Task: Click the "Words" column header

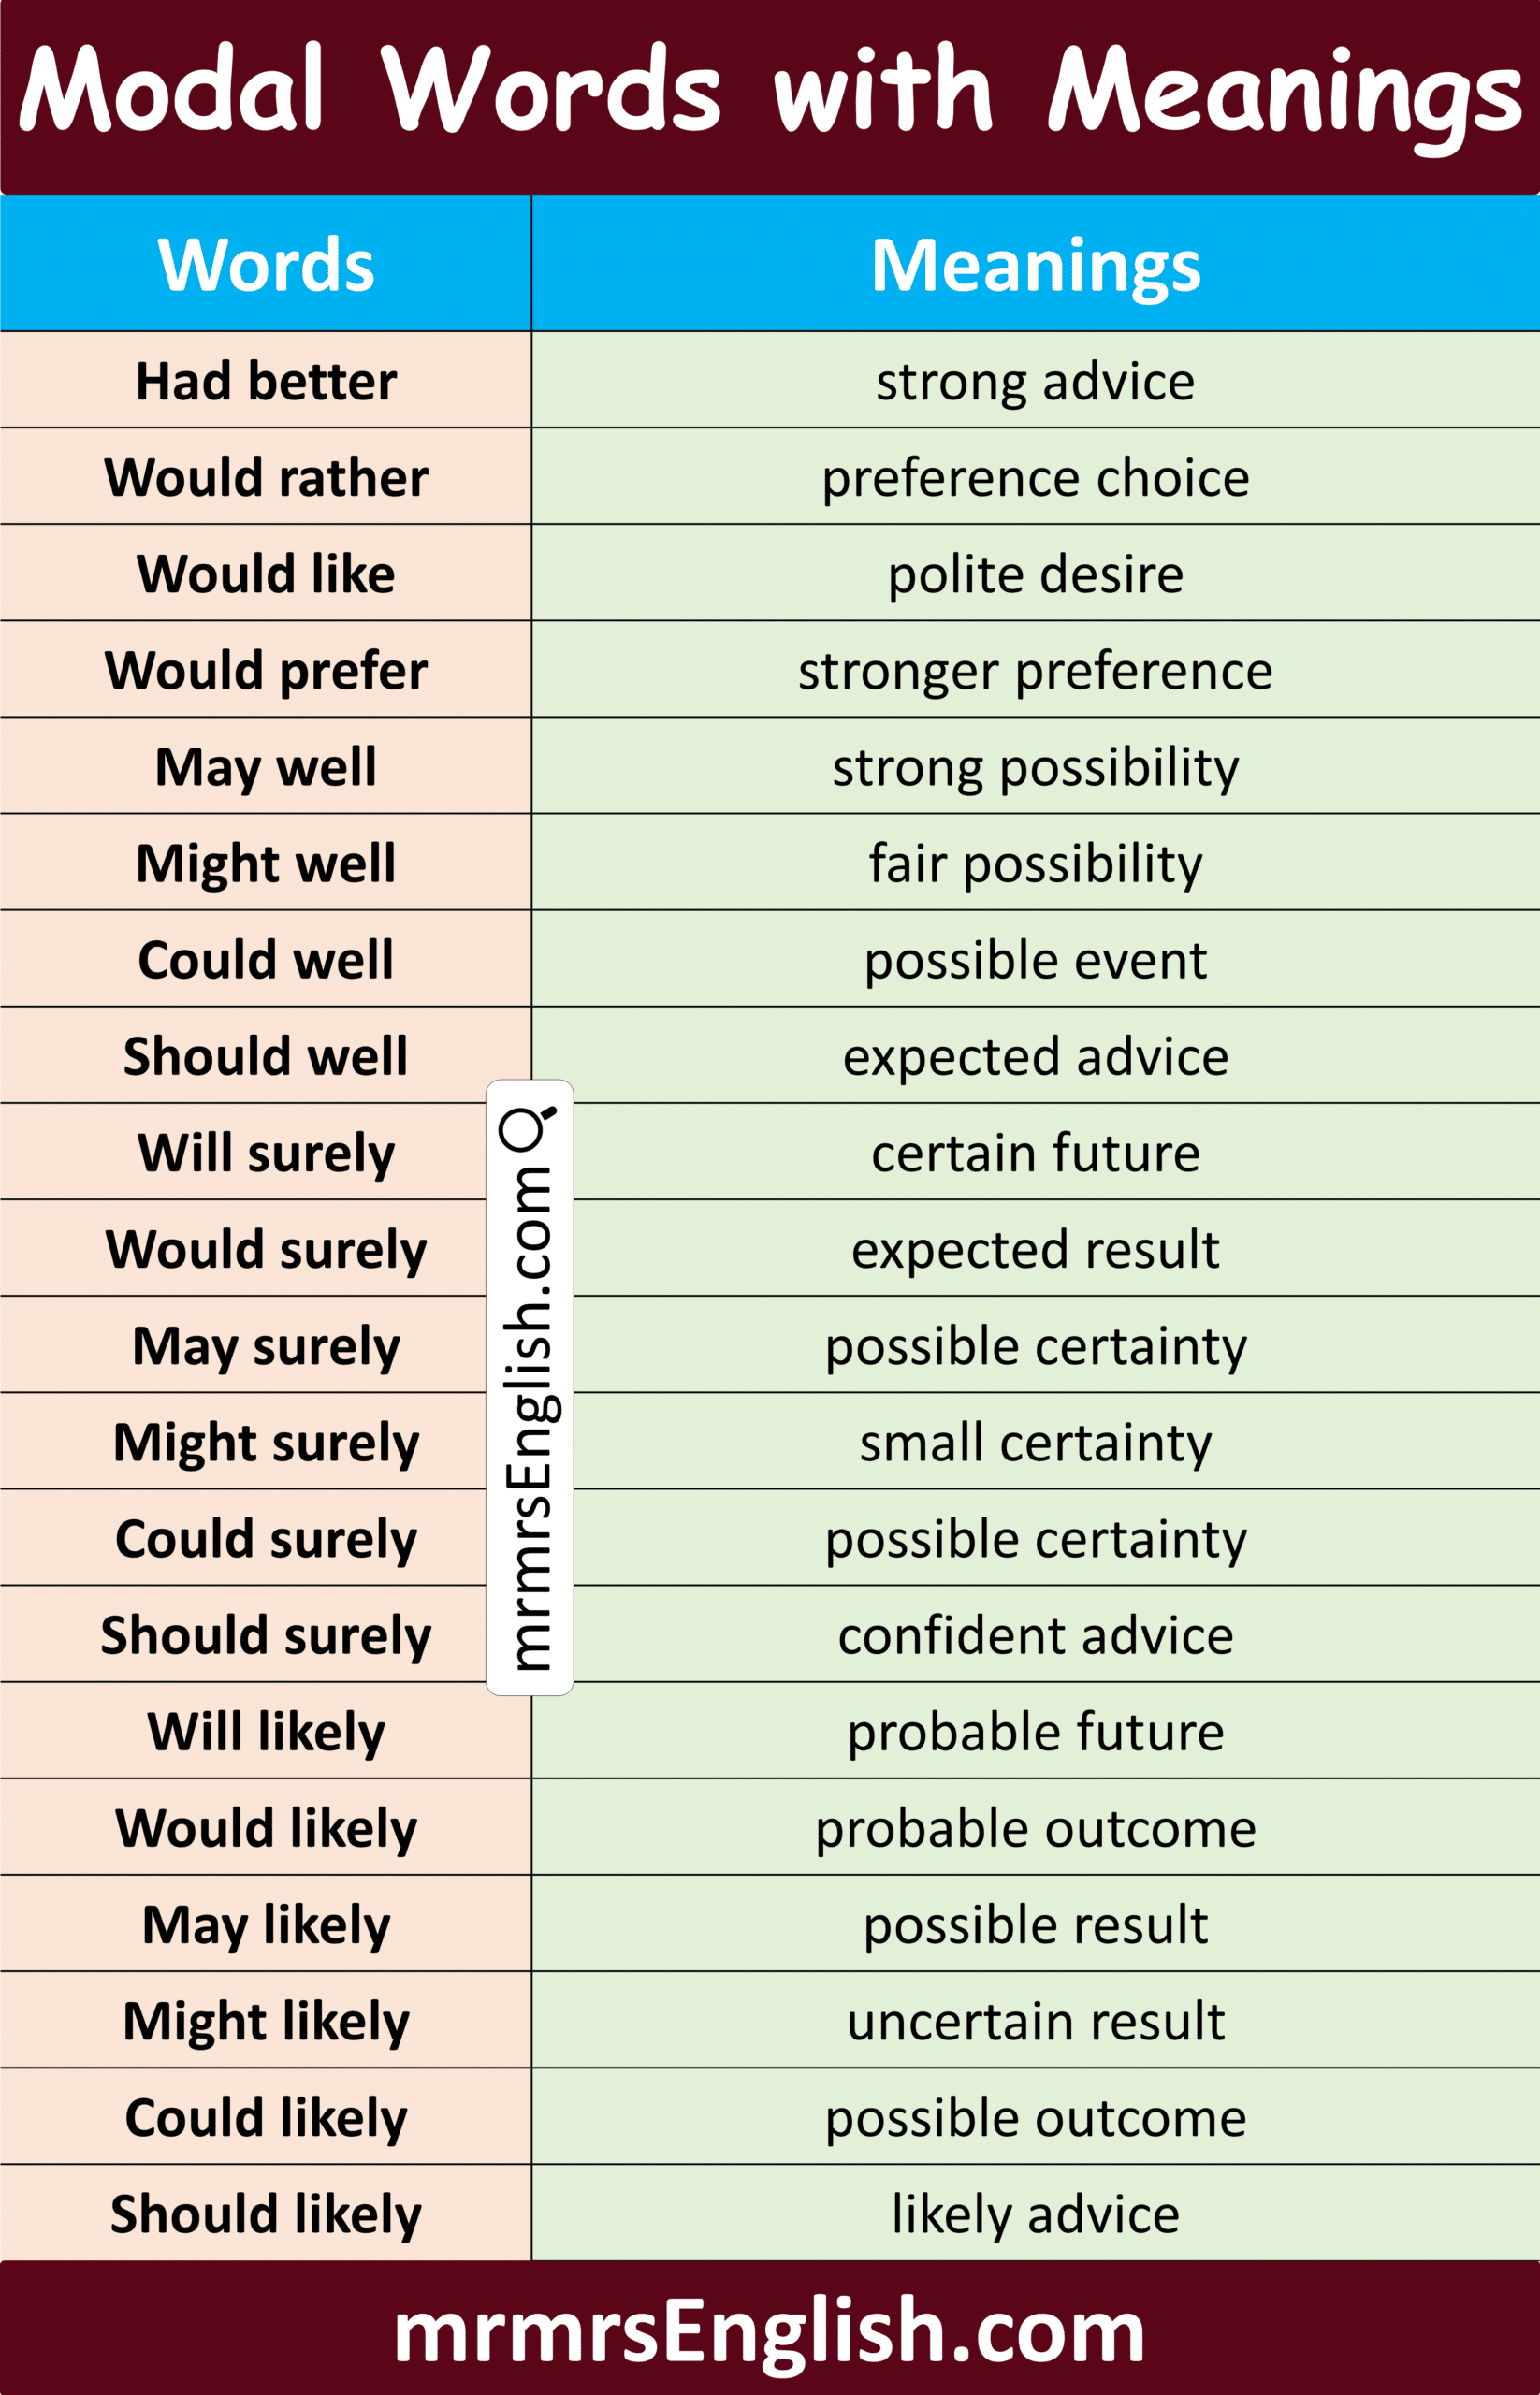Action: (x=266, y=265)
